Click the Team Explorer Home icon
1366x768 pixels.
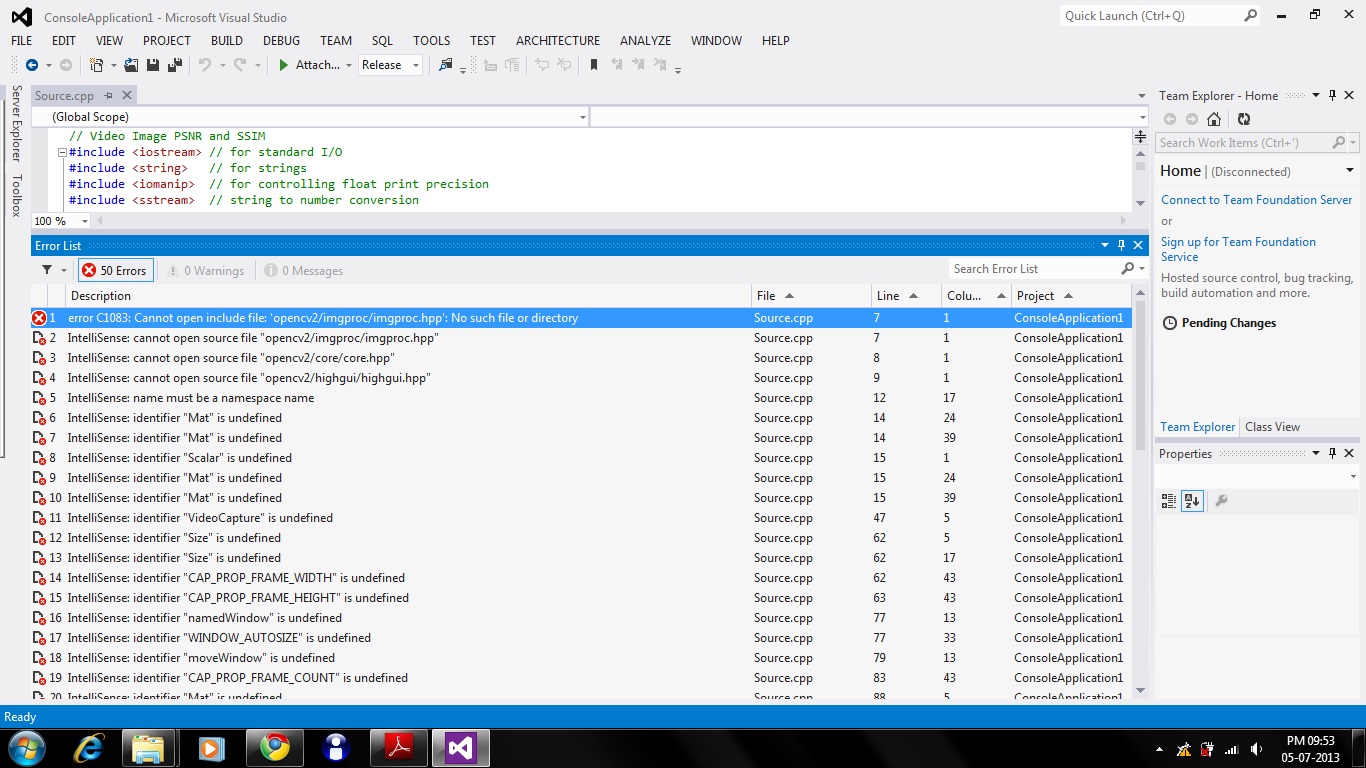coord(1214,119)
